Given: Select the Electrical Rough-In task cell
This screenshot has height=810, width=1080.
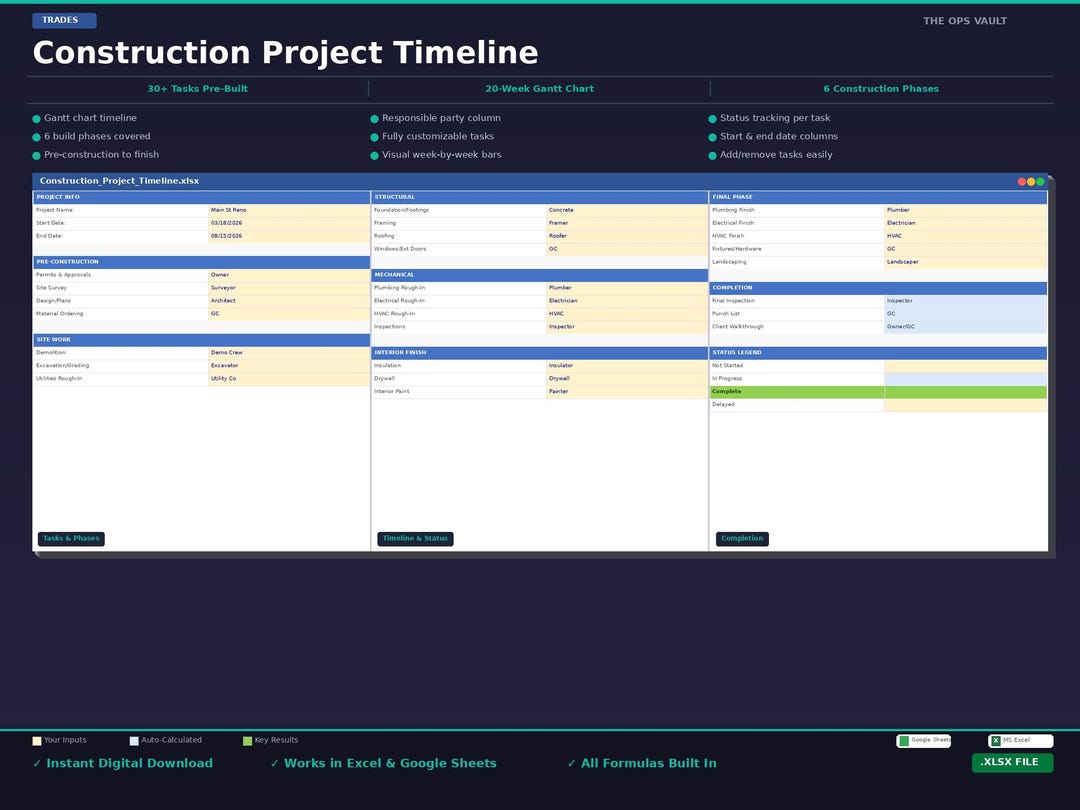Looking at the screenshot, I should coord(459,301).
